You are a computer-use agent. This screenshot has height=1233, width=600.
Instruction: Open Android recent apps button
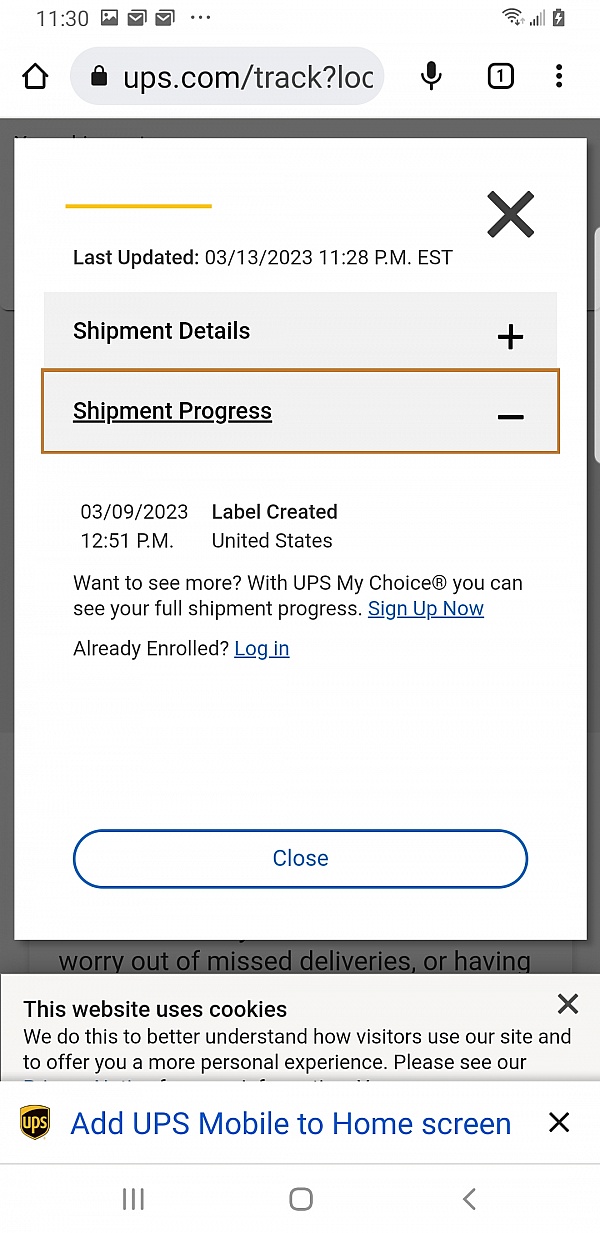pyautogui.click(x=133, y=1199)
